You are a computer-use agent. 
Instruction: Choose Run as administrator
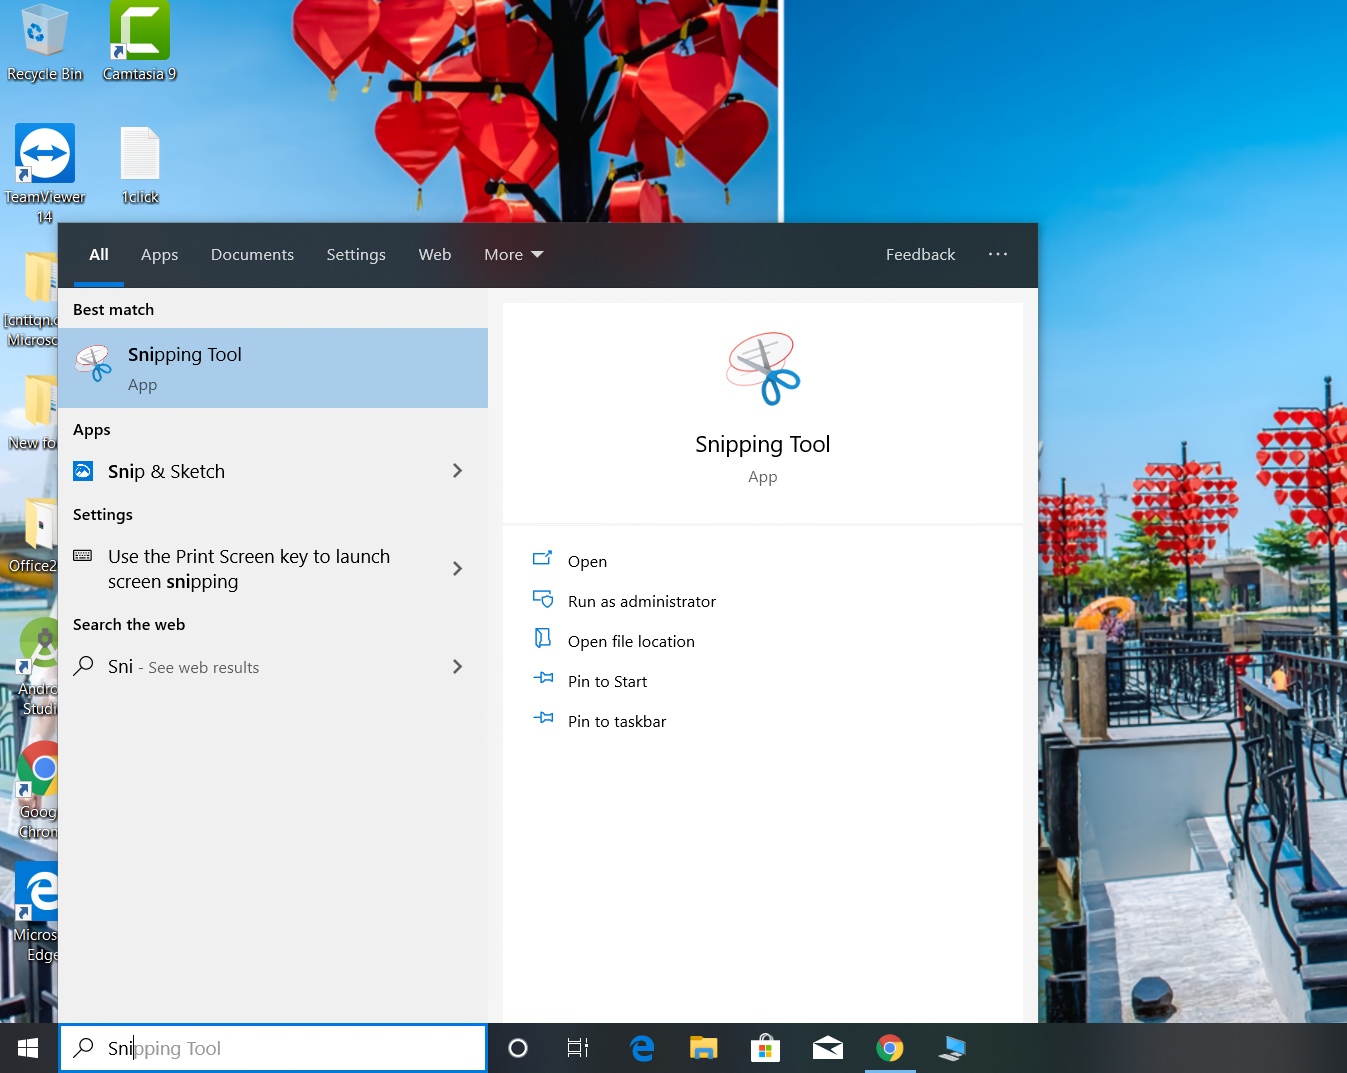[642, 601]
